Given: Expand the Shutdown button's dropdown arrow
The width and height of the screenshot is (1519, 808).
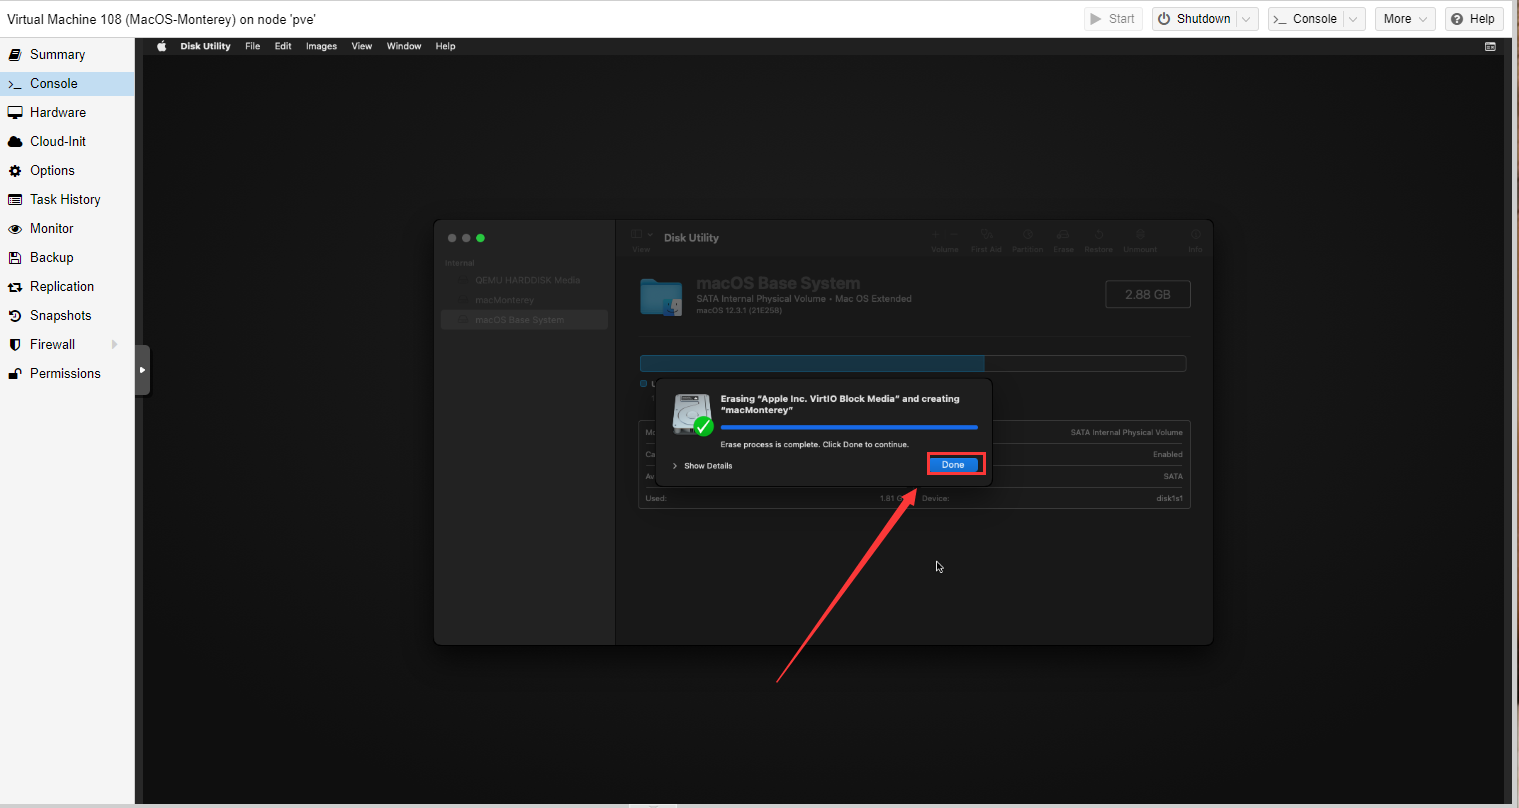Looking at the screenshot, I should (1246, 19).
